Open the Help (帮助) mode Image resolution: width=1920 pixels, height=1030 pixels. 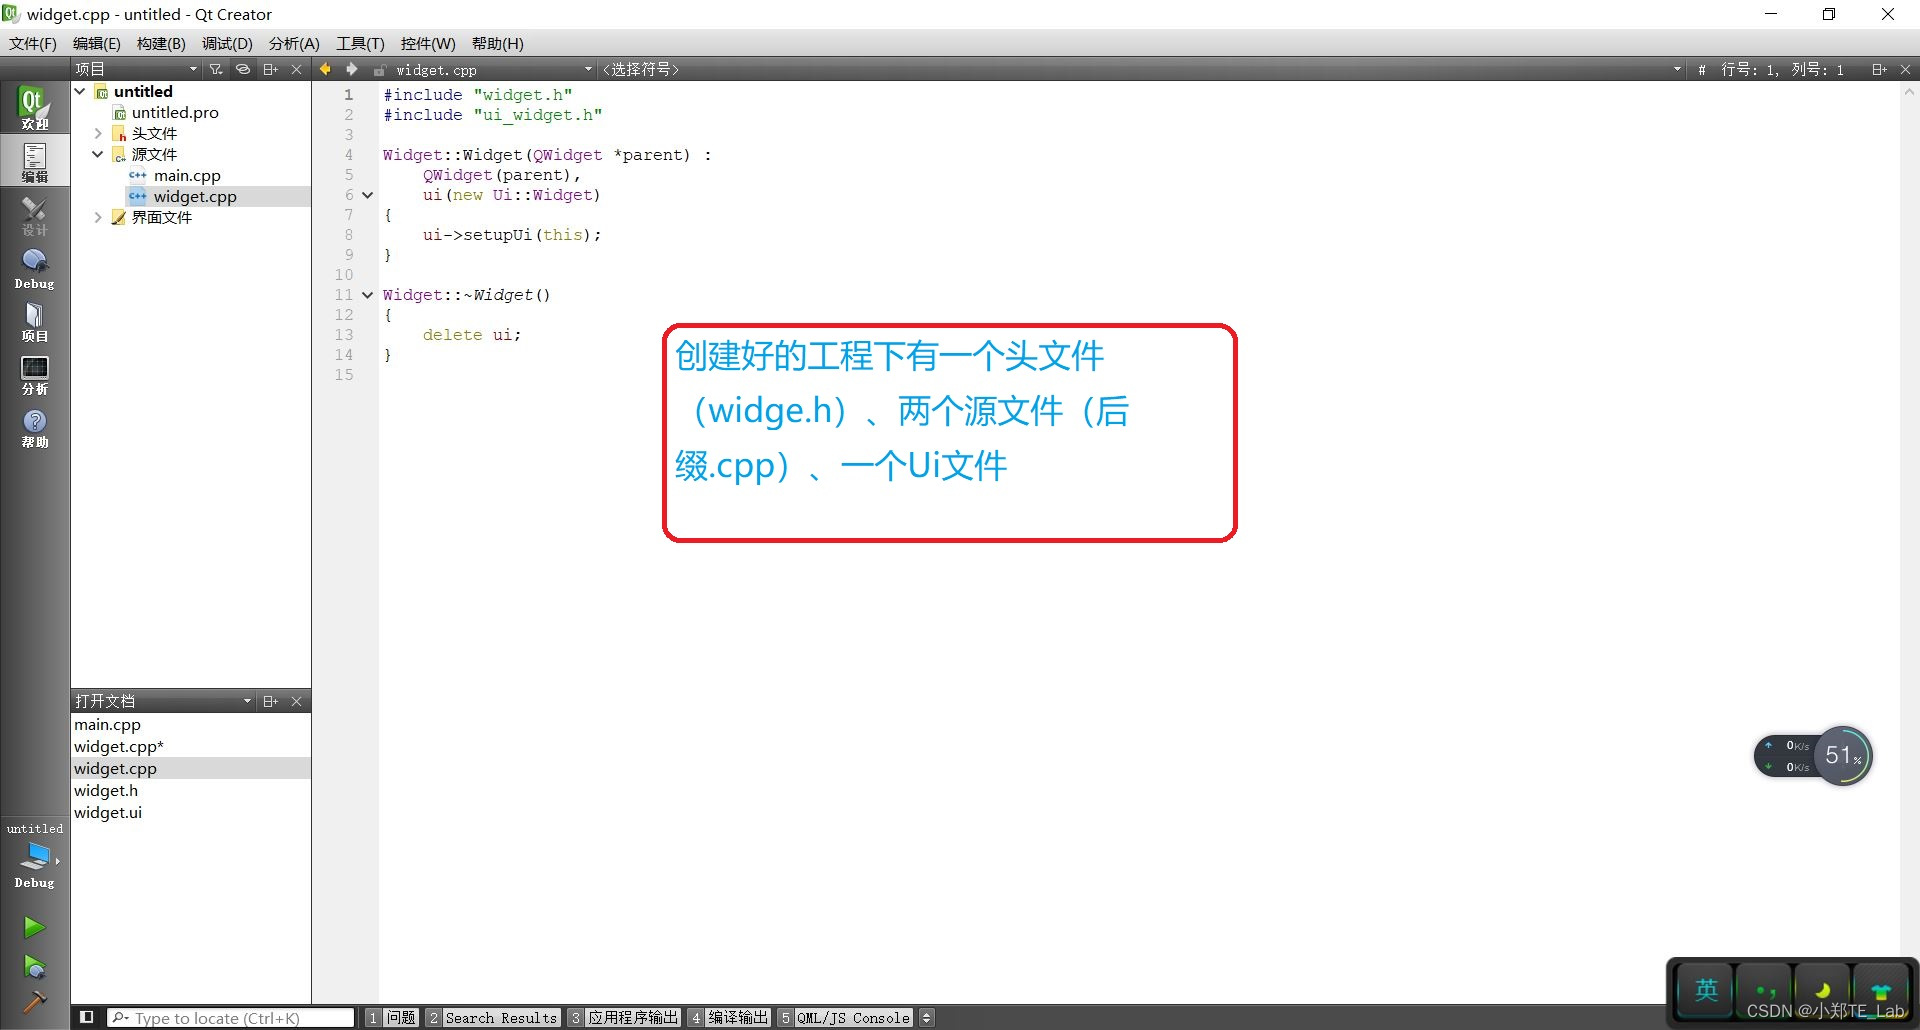pos(34,428)
